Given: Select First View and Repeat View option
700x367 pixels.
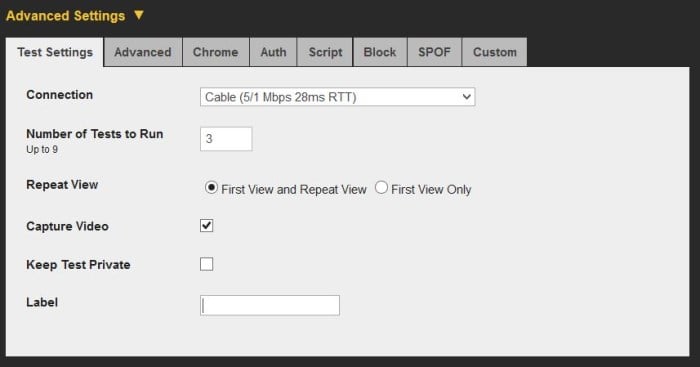Looking at the screenshot, I should click(x=211, y=188).
